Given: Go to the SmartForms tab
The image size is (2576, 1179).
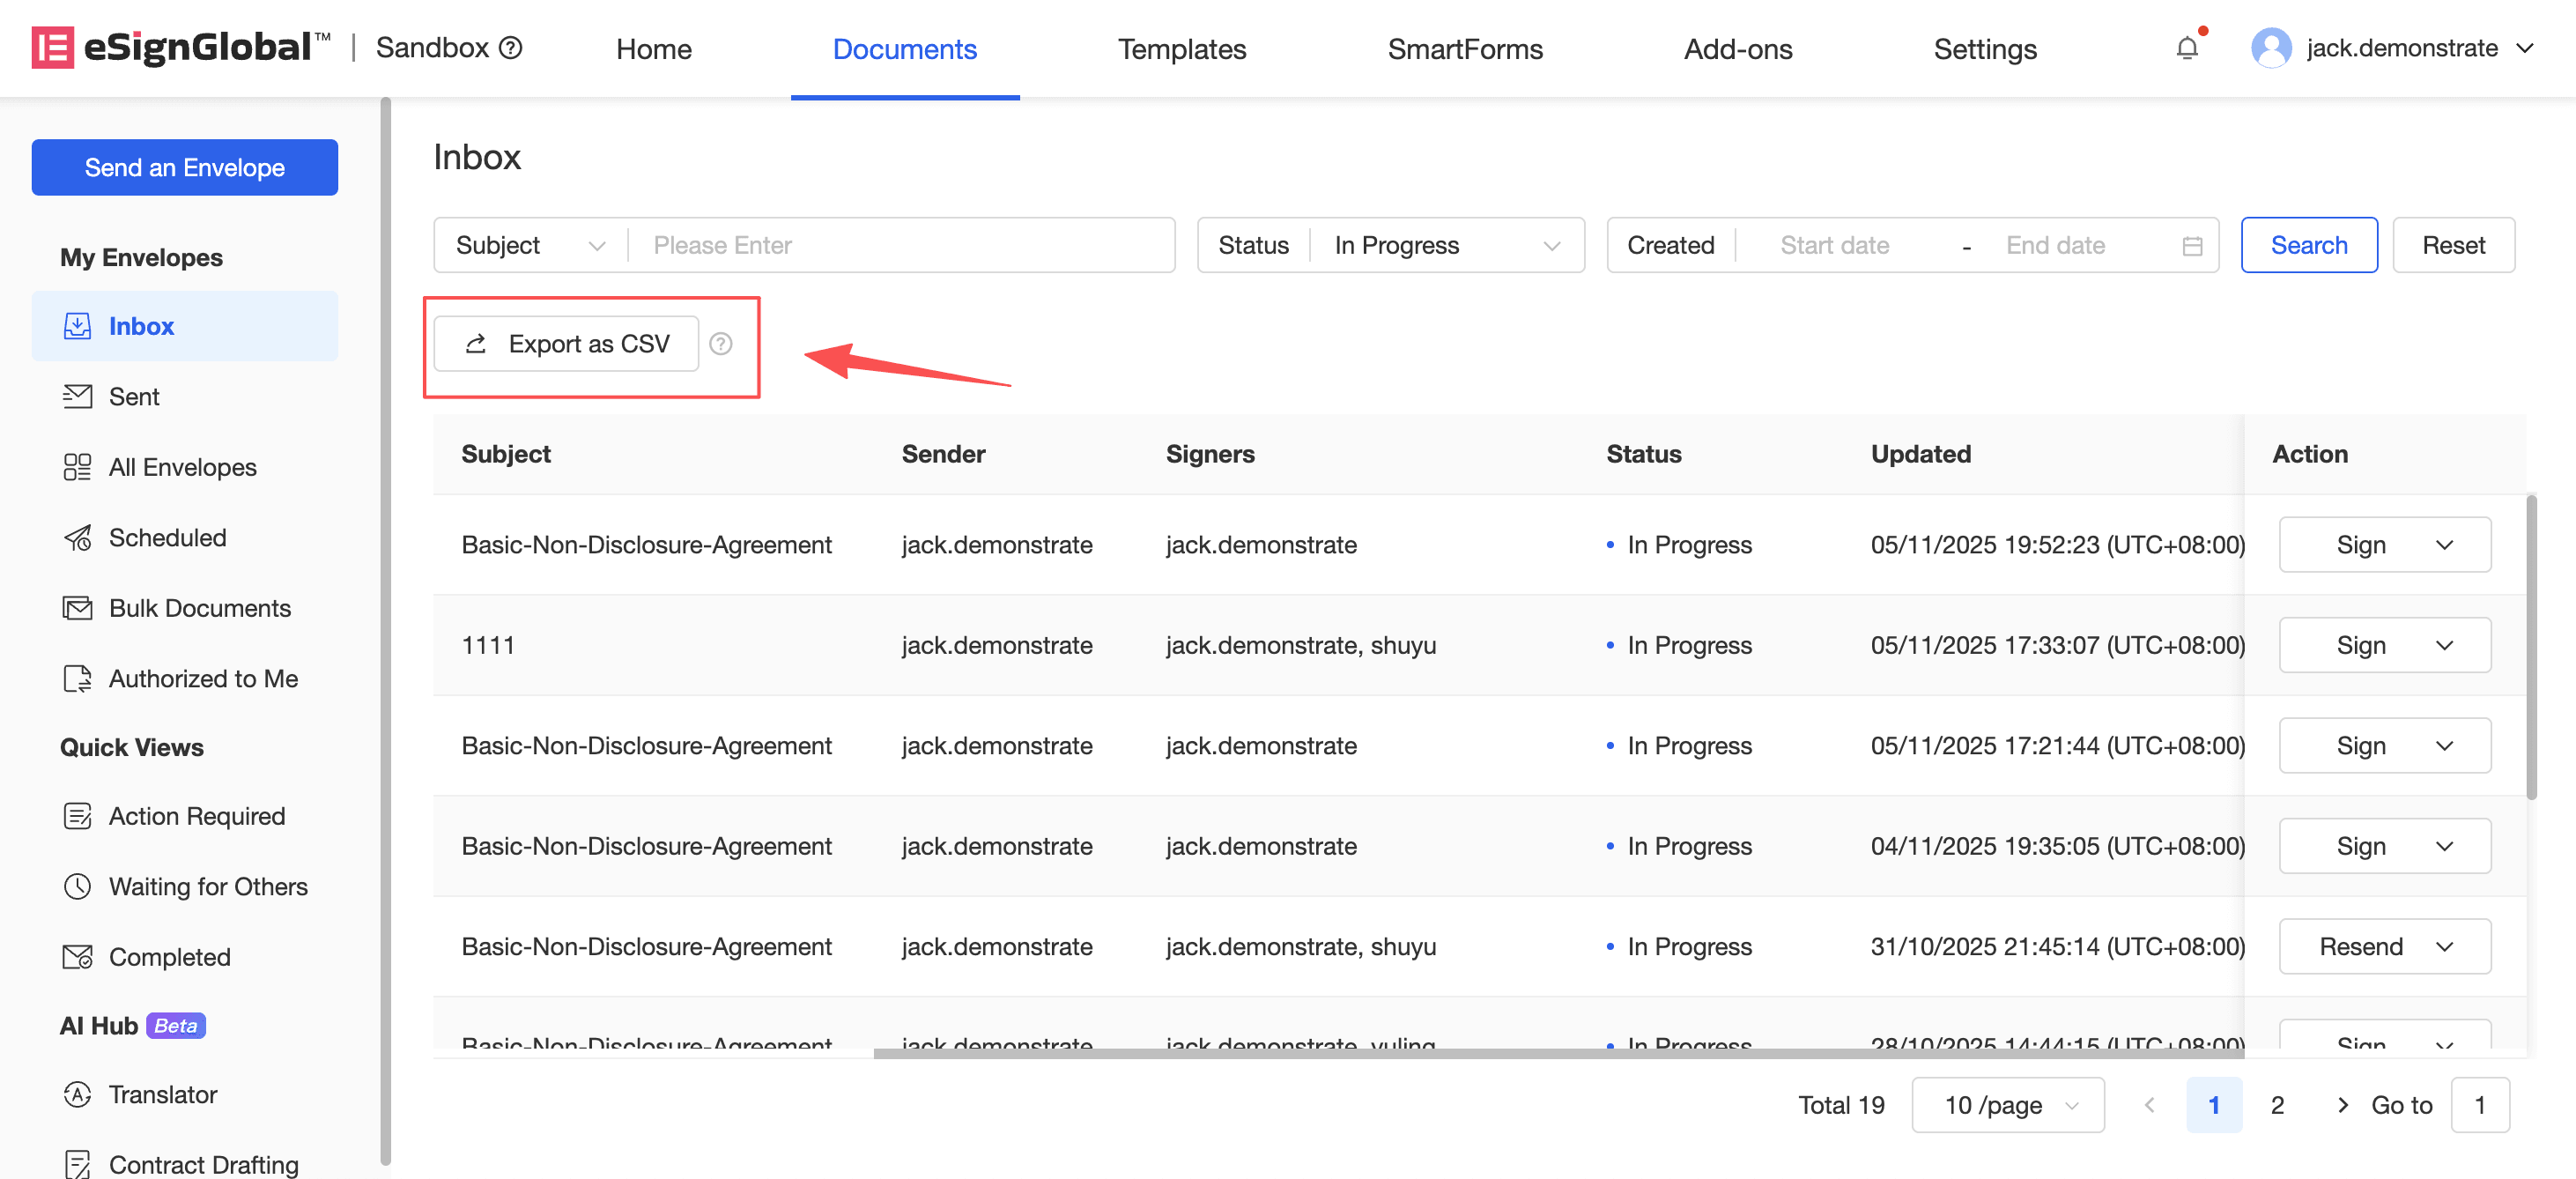Looking at the screenshot, I should click(x=1464, y=48).
